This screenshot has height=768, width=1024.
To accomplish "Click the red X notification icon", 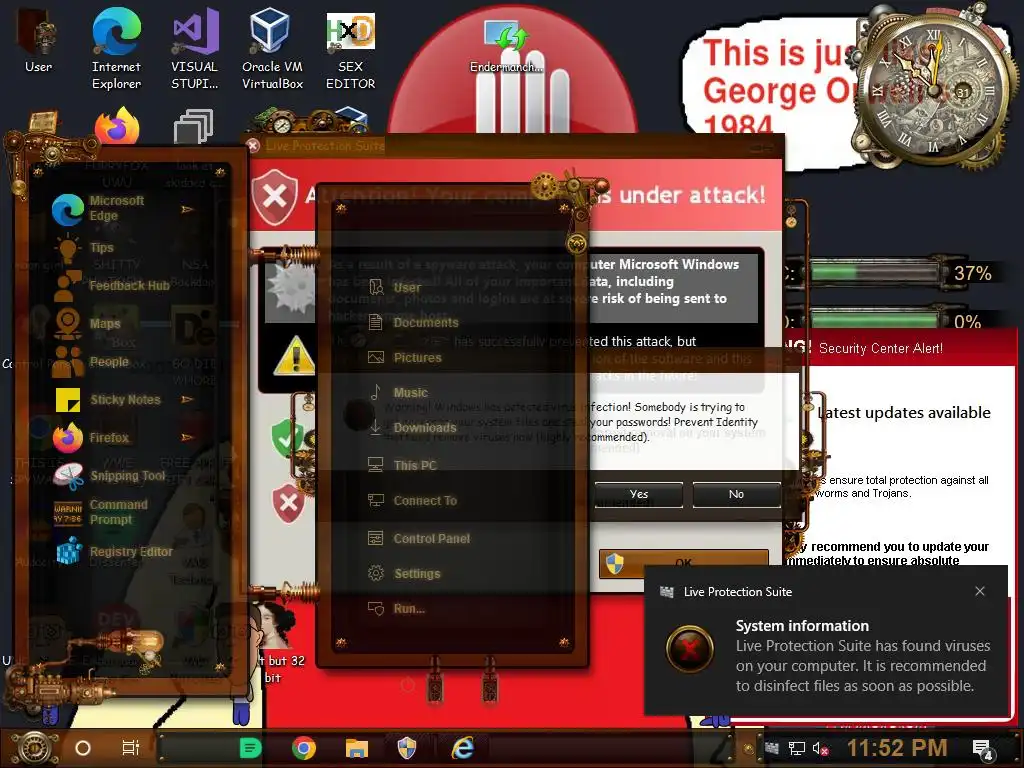I will click(x=690, y=649).
